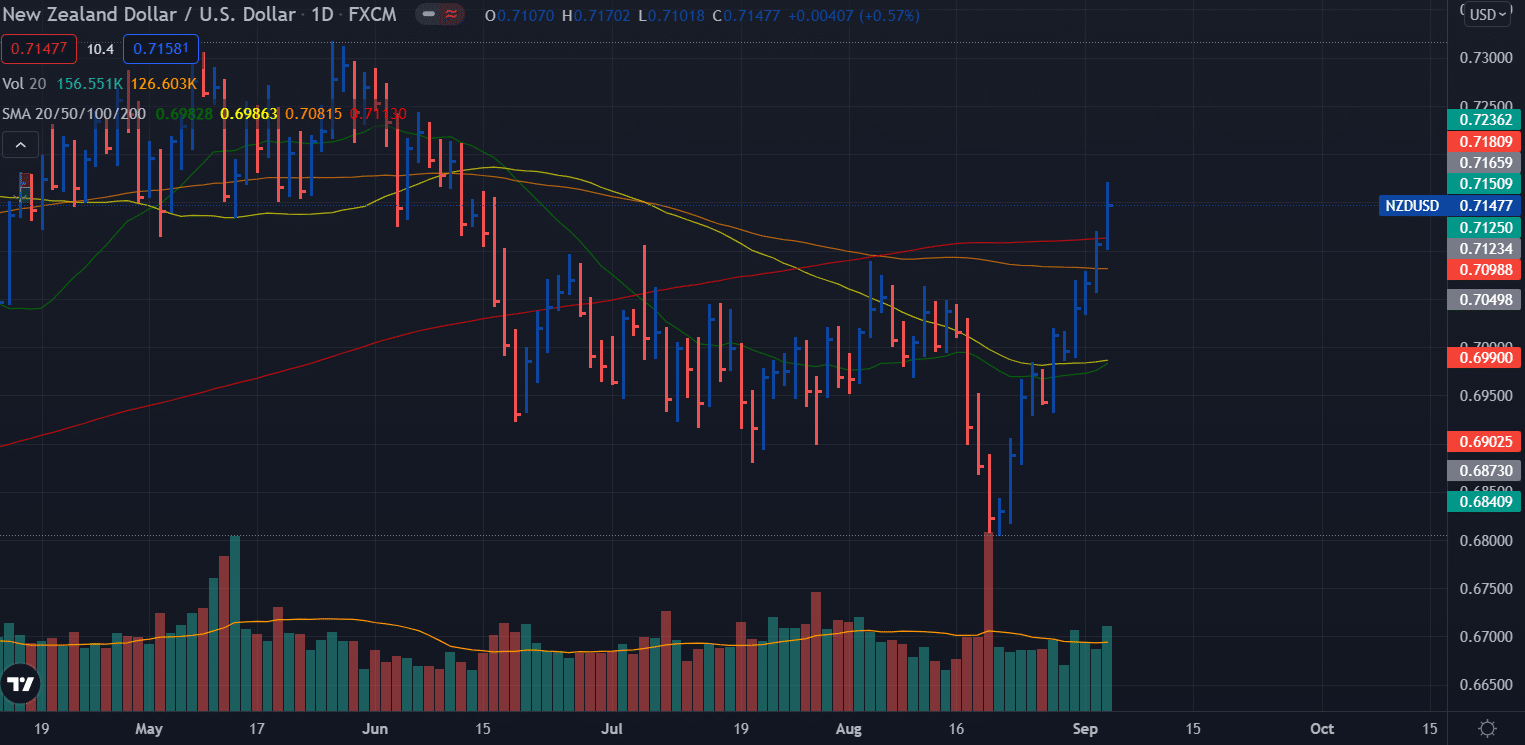Click the 0.71250 green price label

click(x=1485, y=227)
